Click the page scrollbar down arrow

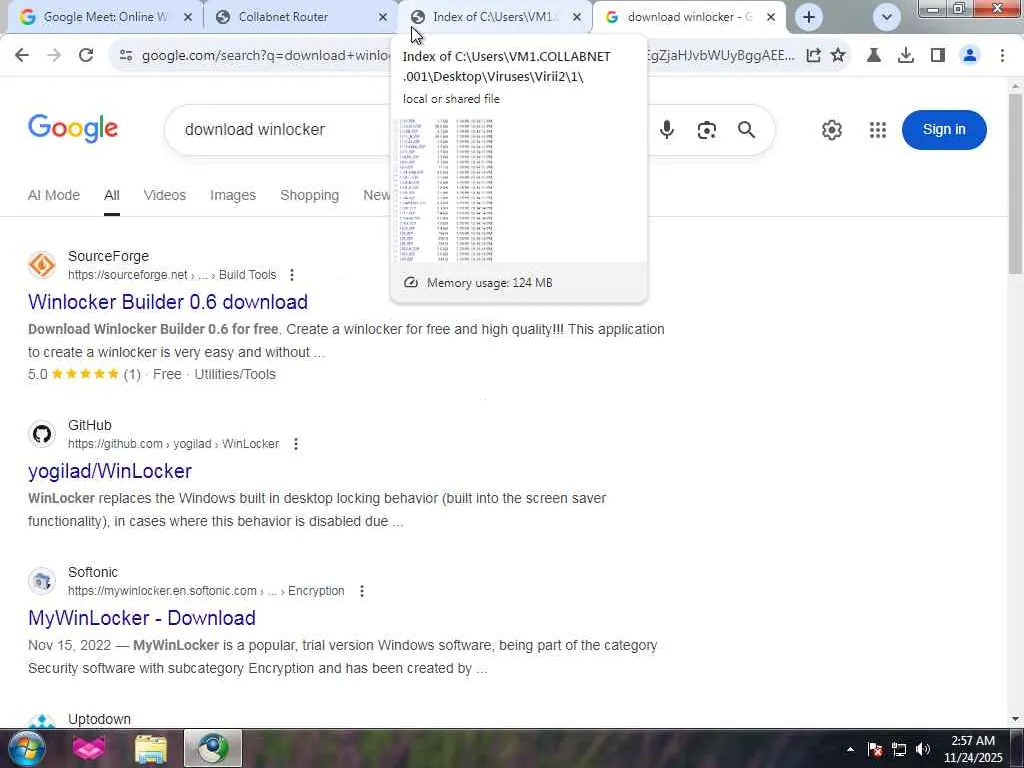(x=1015, y=719)
